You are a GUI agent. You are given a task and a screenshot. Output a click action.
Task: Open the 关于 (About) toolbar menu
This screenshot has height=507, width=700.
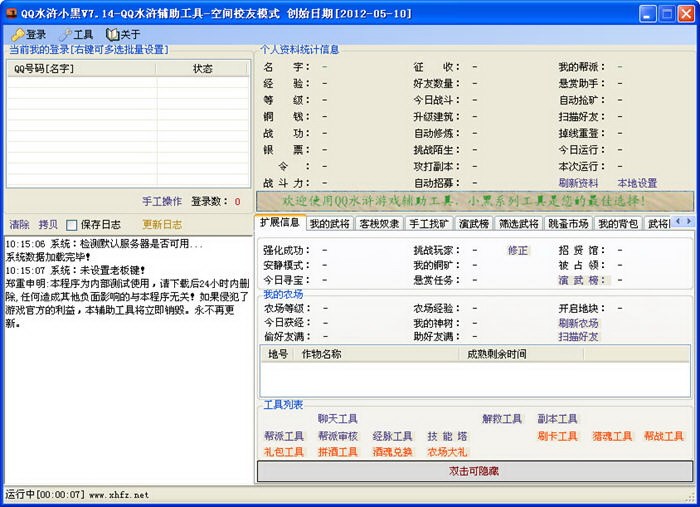click(123, 34)
